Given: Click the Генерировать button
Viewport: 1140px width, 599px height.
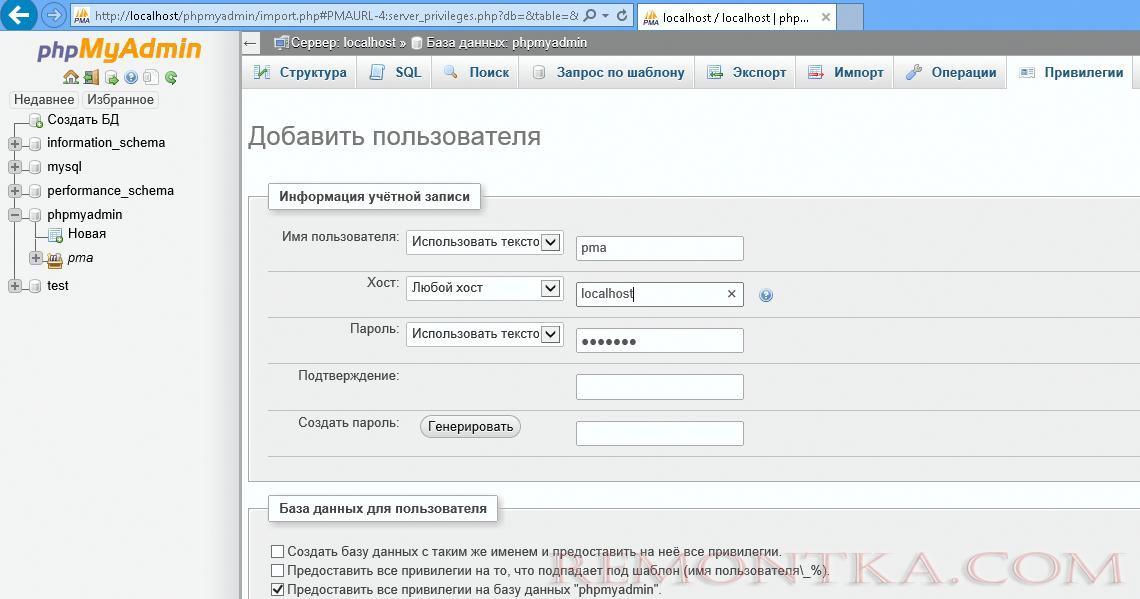Looking at the screenshot, I should [470, 427].
